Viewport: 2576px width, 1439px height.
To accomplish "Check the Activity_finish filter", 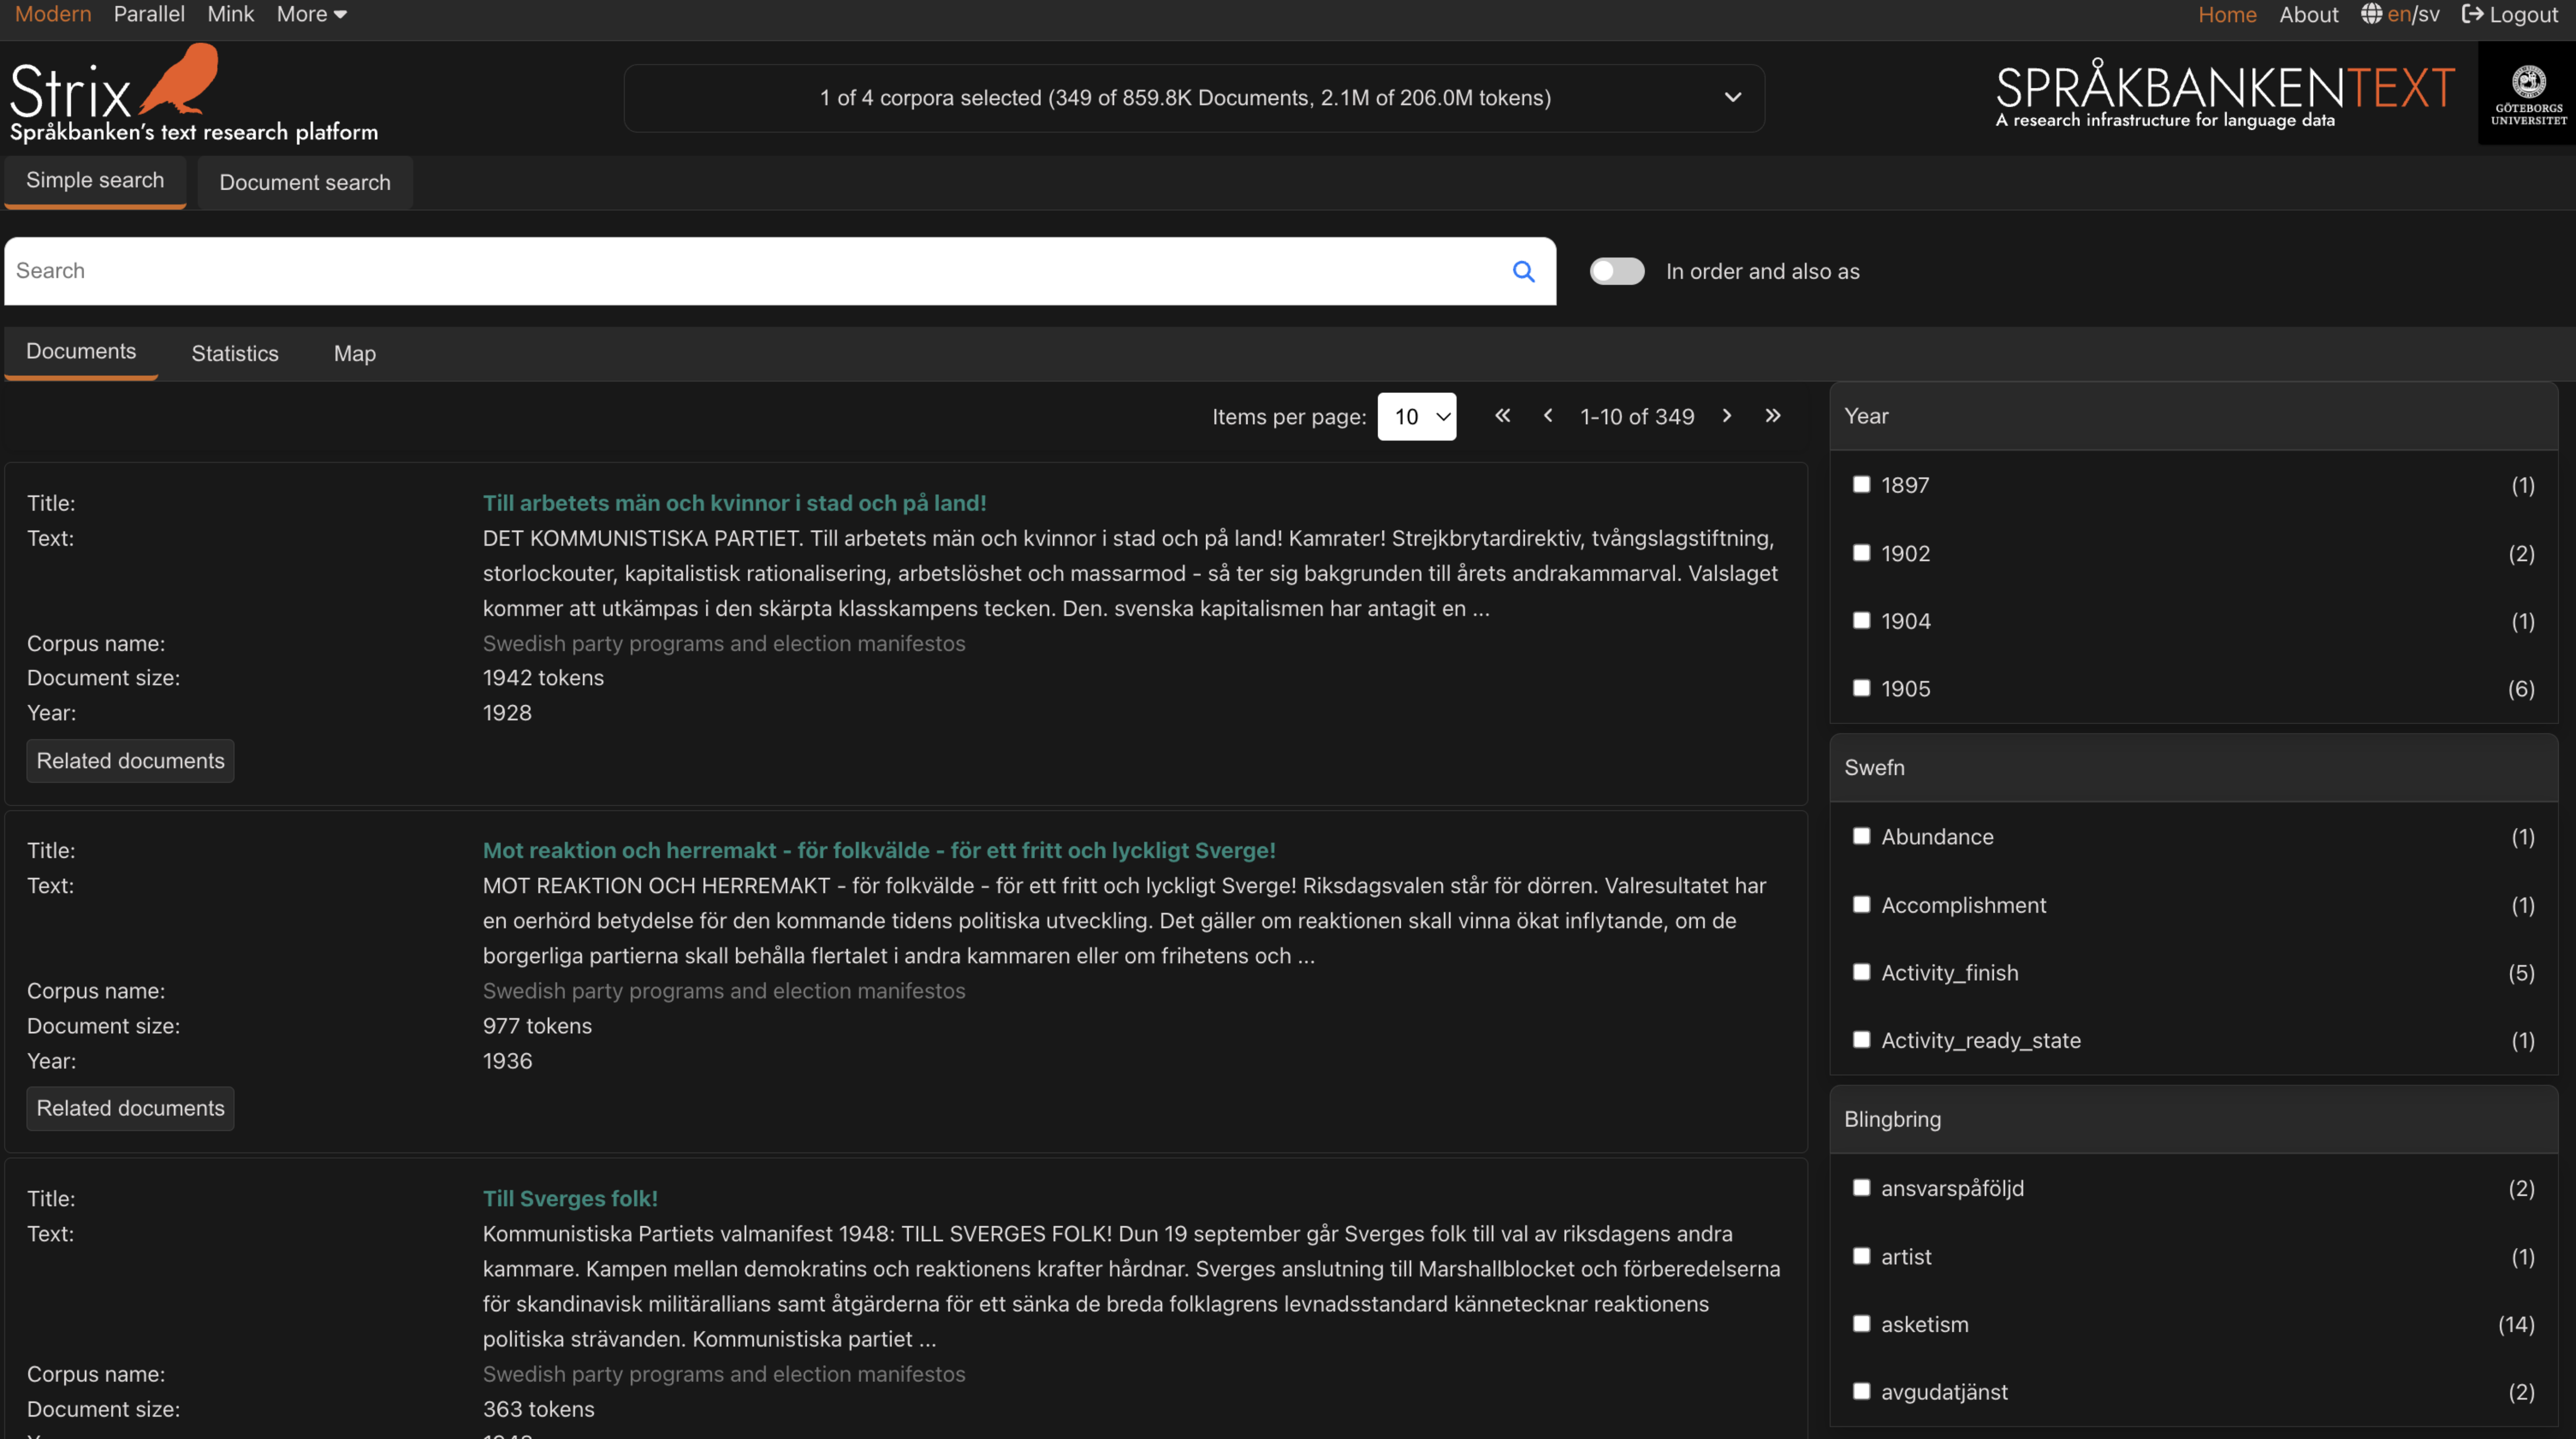I will click(1861, 972).
